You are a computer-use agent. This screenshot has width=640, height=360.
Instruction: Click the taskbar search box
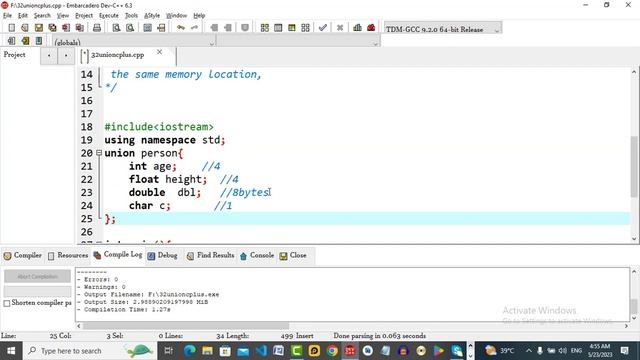90,351
